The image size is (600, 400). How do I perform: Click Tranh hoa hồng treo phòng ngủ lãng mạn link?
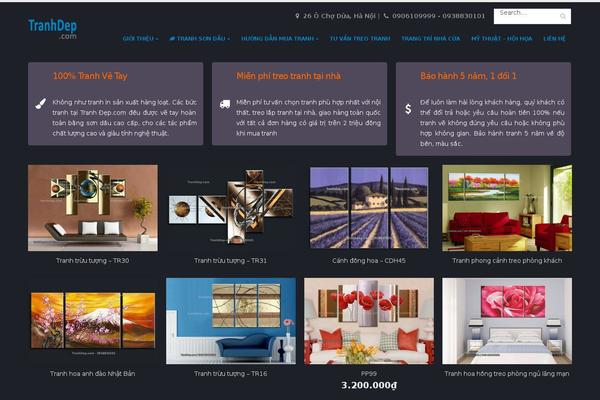click(507, 374)
